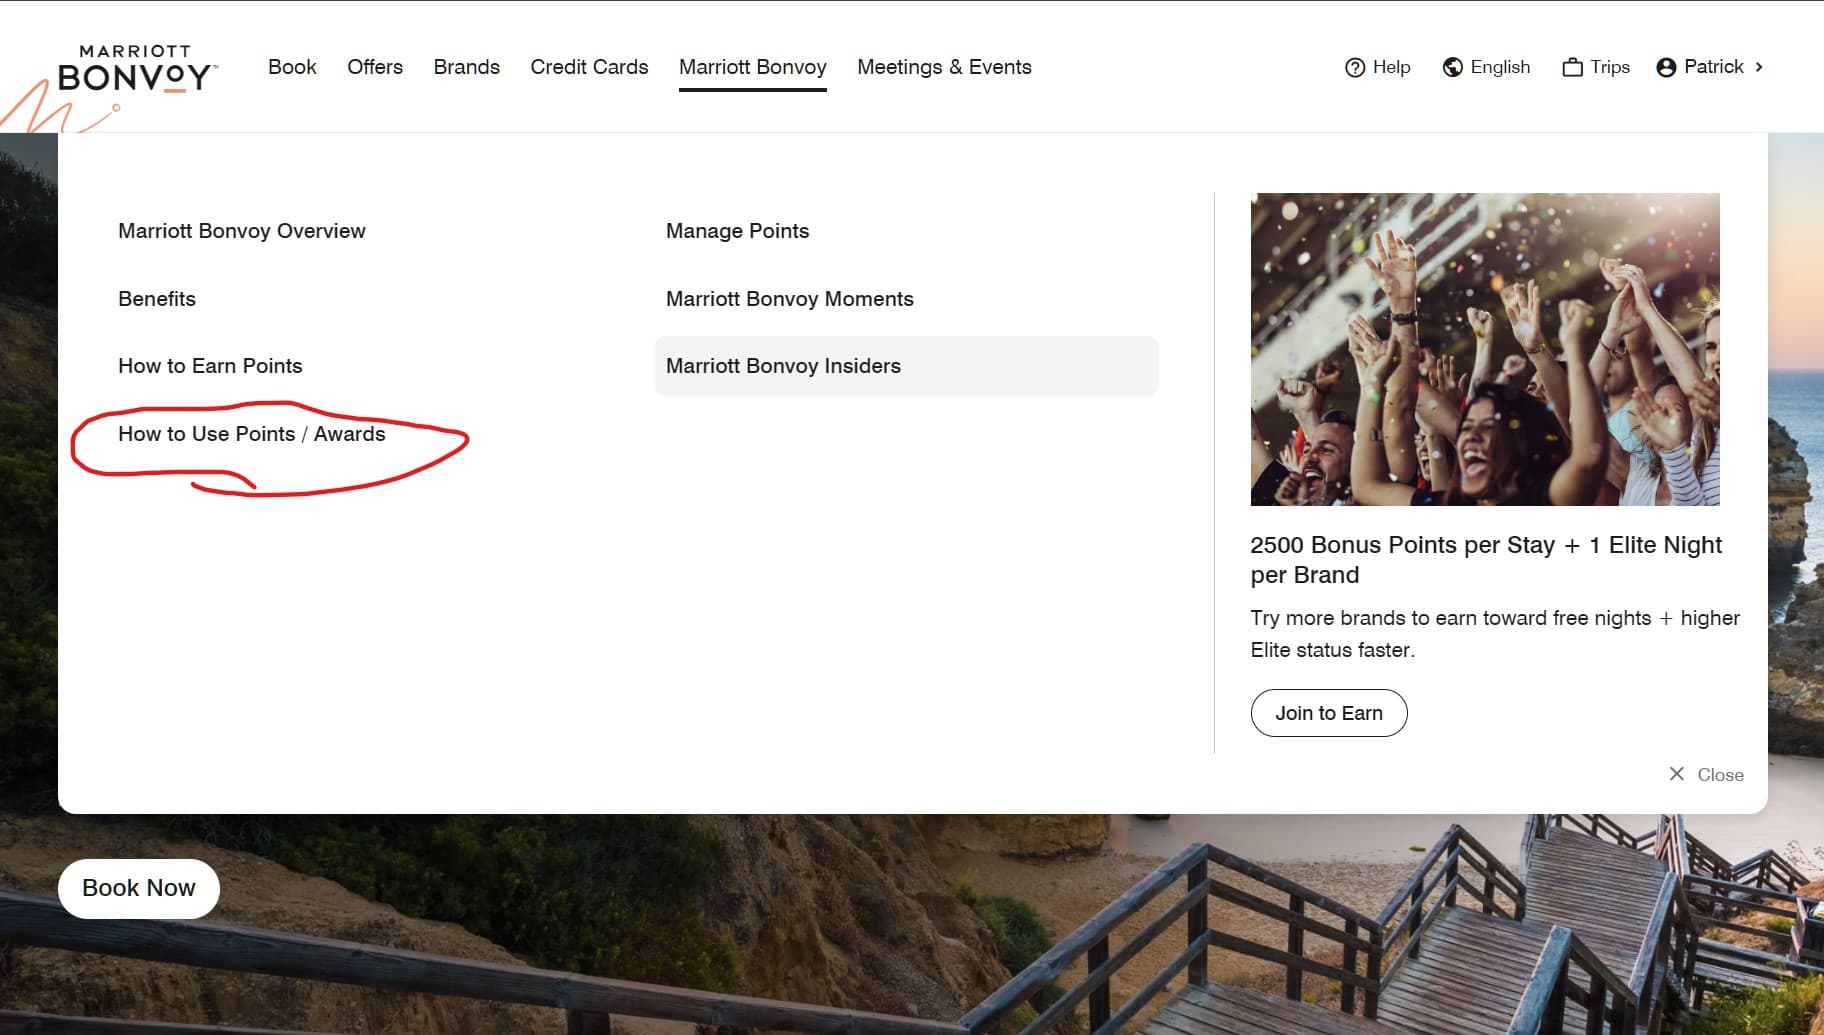The image size is (1824, 1035).
Task: Open the Trips link
Action: coord(1610,67)
